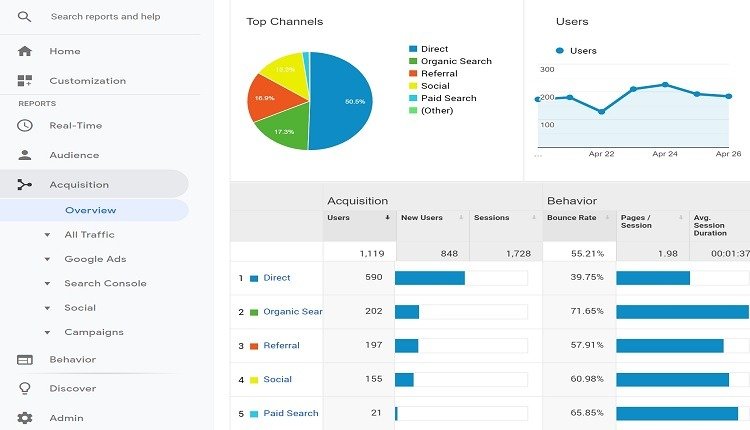
Task: Click the Discover lightbulb icon
Action: tap(24, 388)
